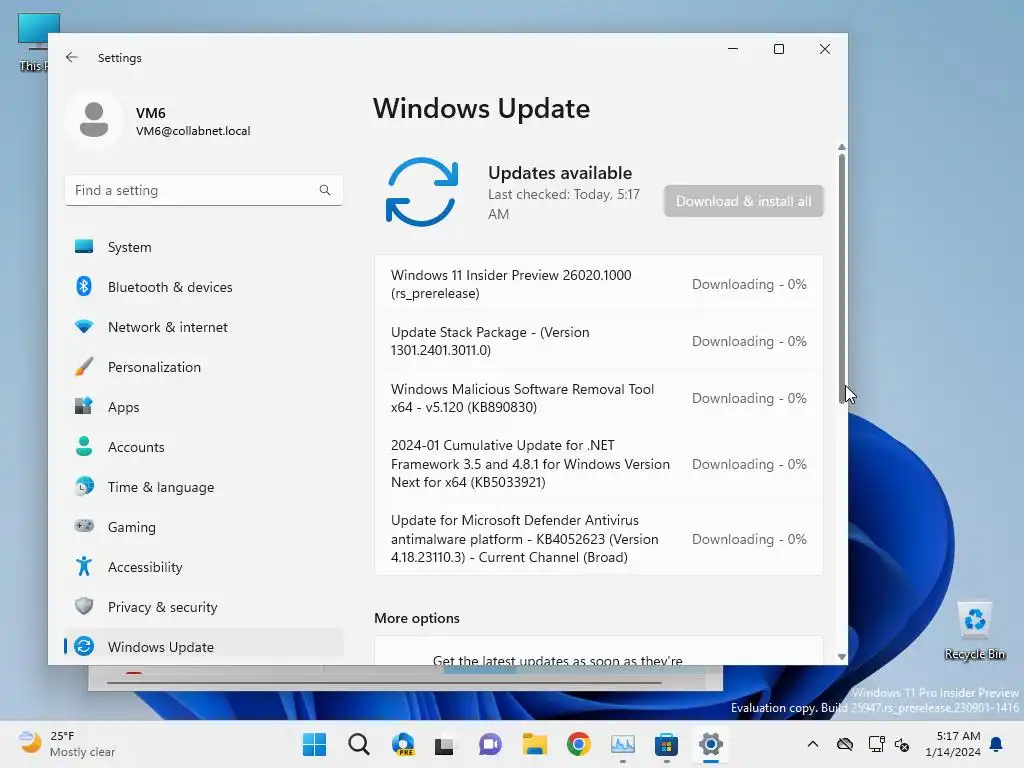Go back using the Settings back arrow

pos(72,57)
